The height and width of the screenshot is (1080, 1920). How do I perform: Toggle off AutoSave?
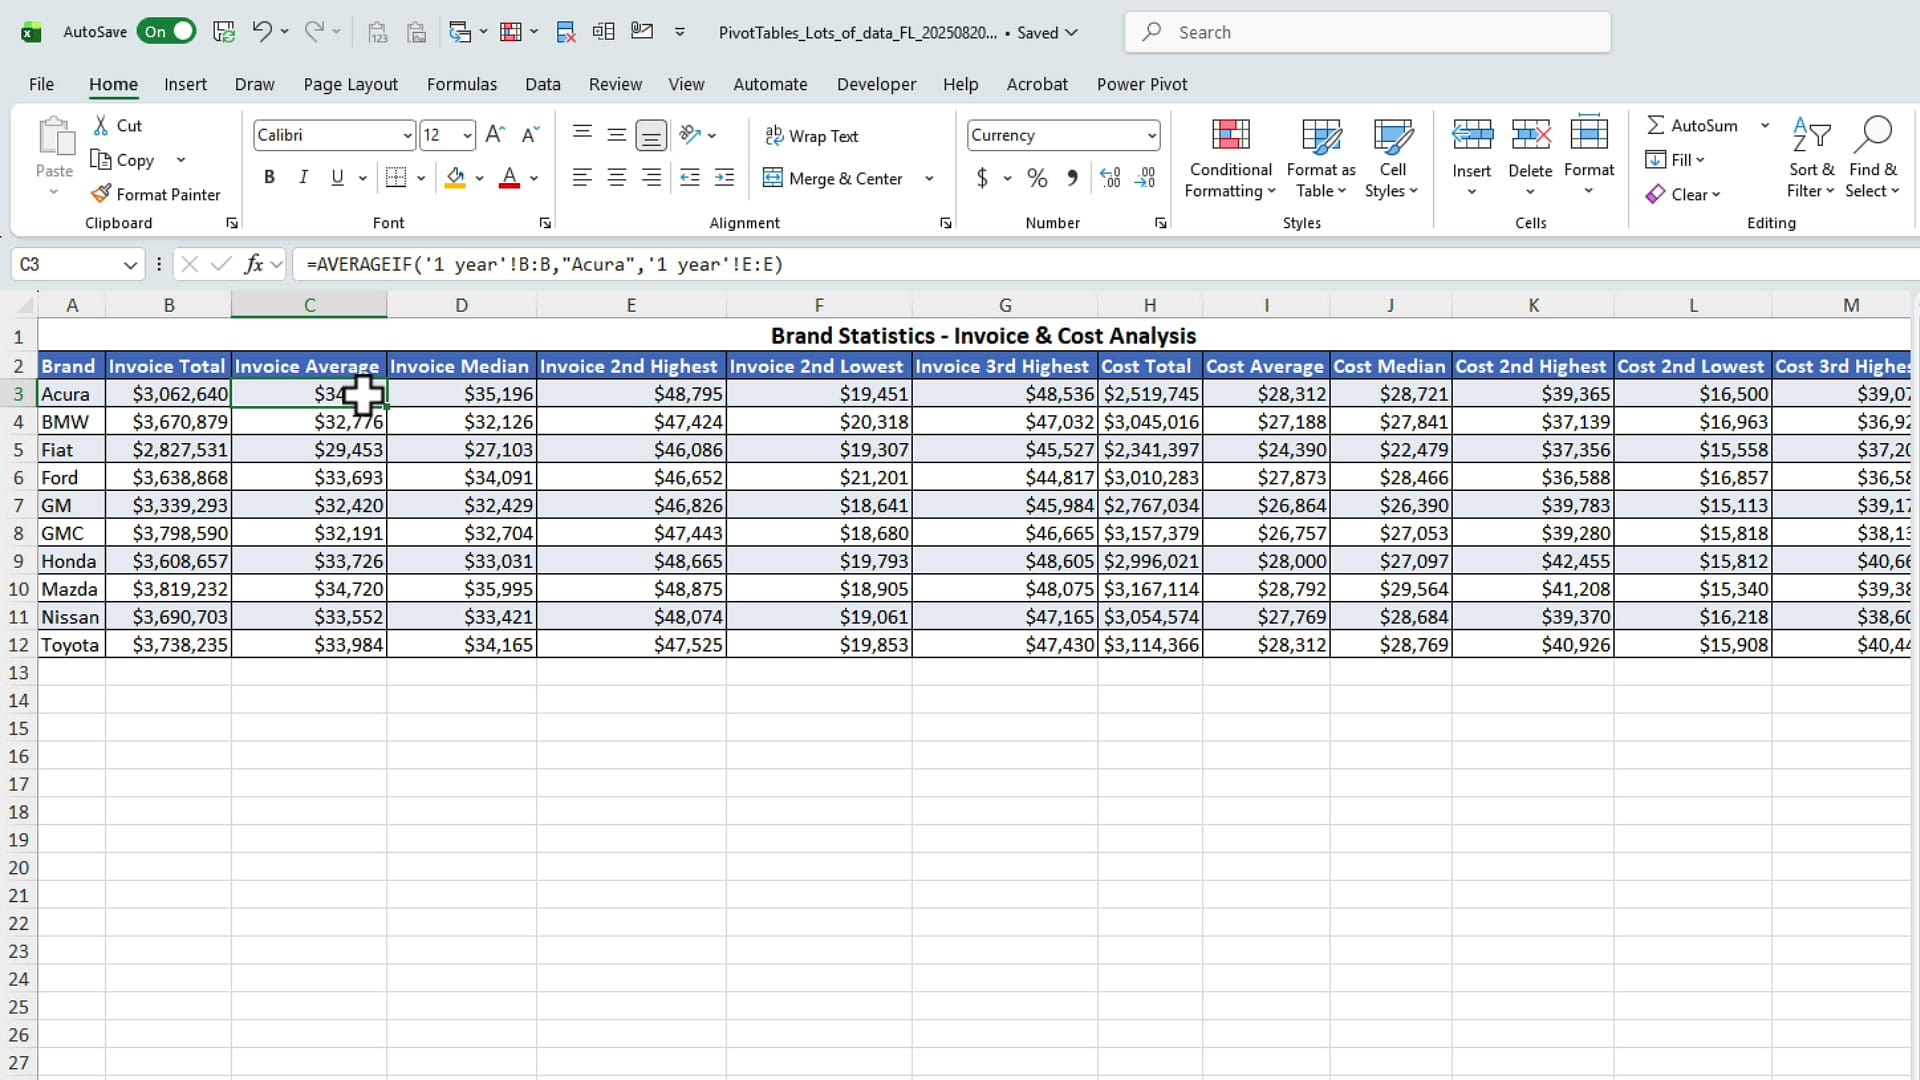pyautogui.click(x=166, y=31)
